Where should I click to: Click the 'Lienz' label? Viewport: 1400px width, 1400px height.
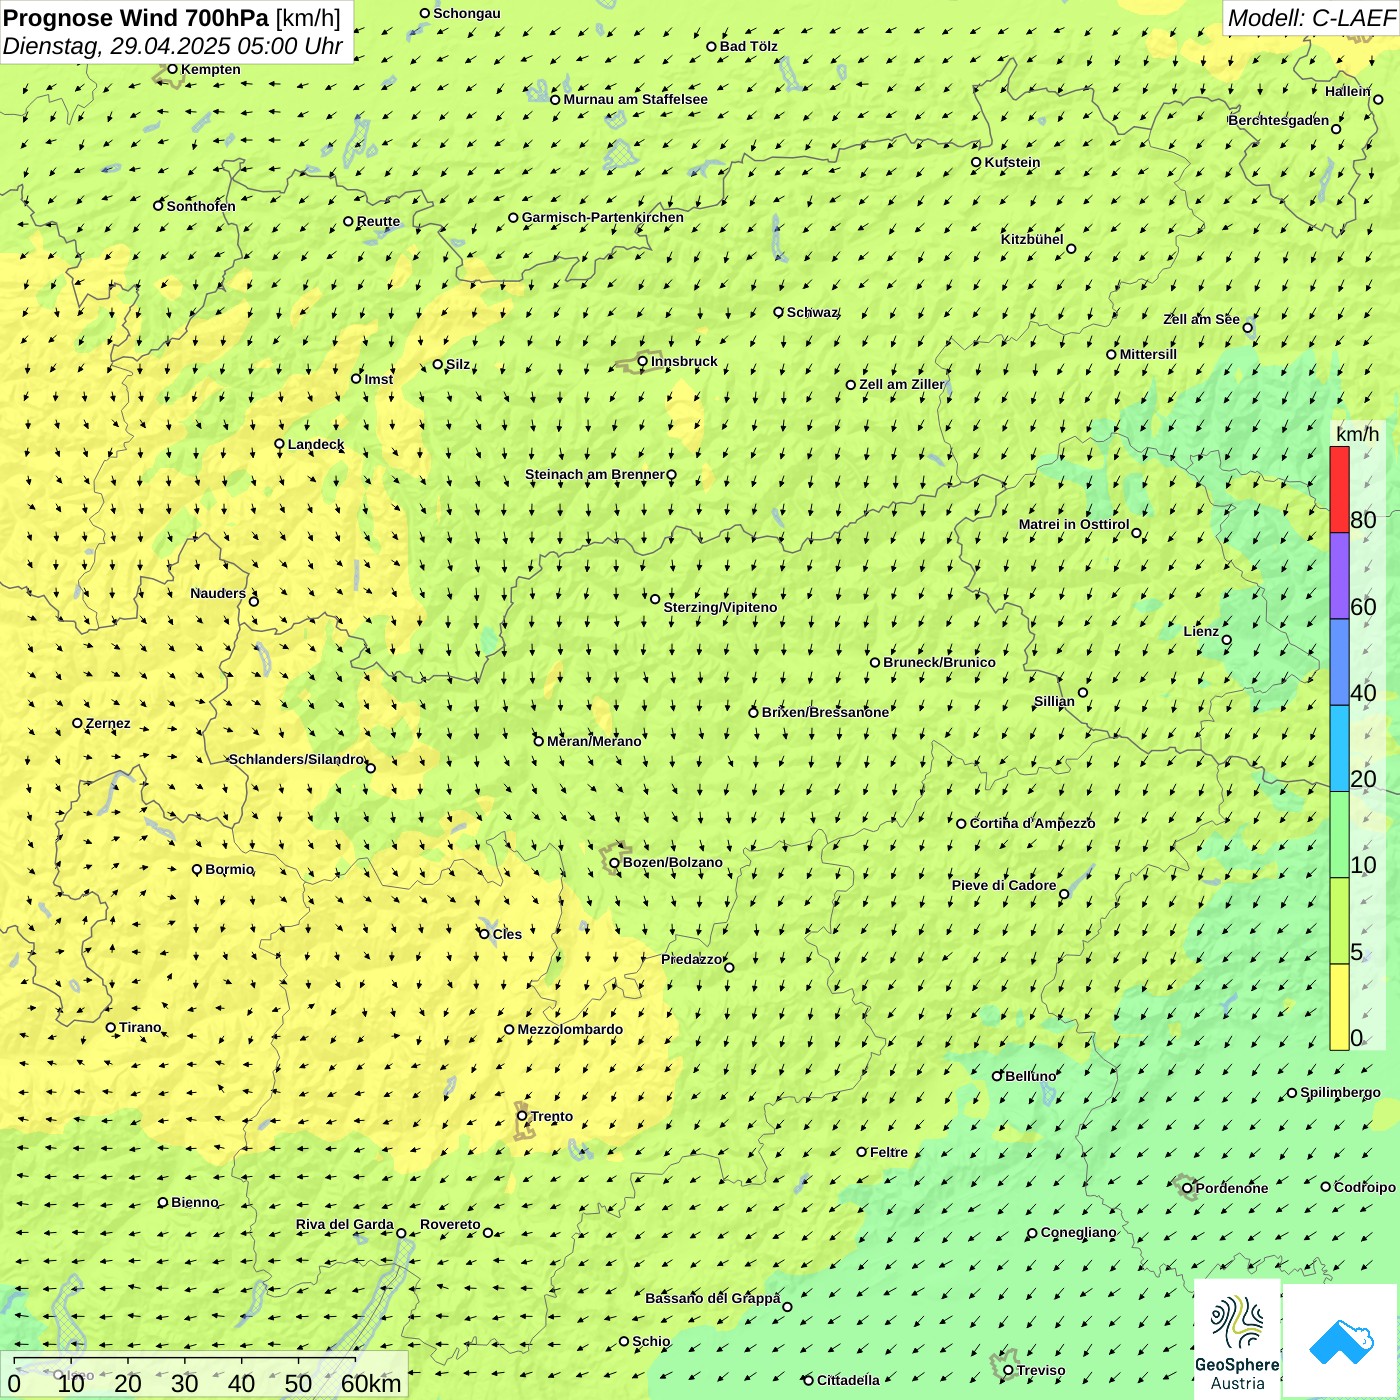point(1201,631)
